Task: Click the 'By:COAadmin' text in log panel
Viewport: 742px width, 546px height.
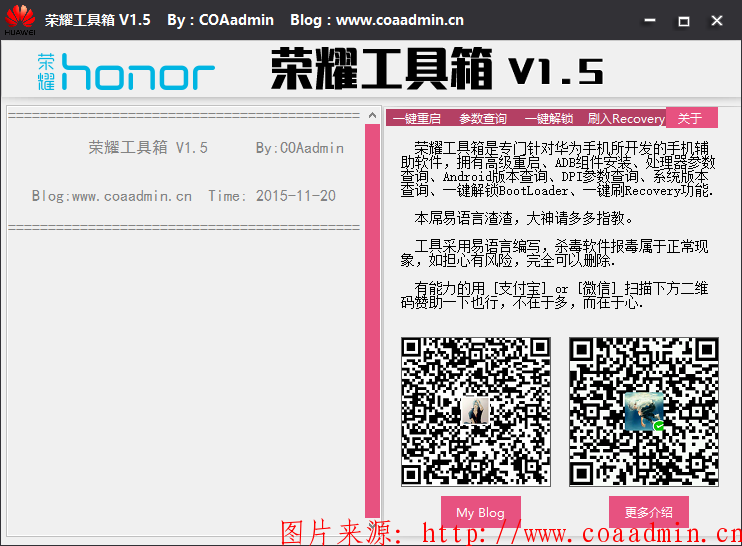Action: (x=300, y=148)
